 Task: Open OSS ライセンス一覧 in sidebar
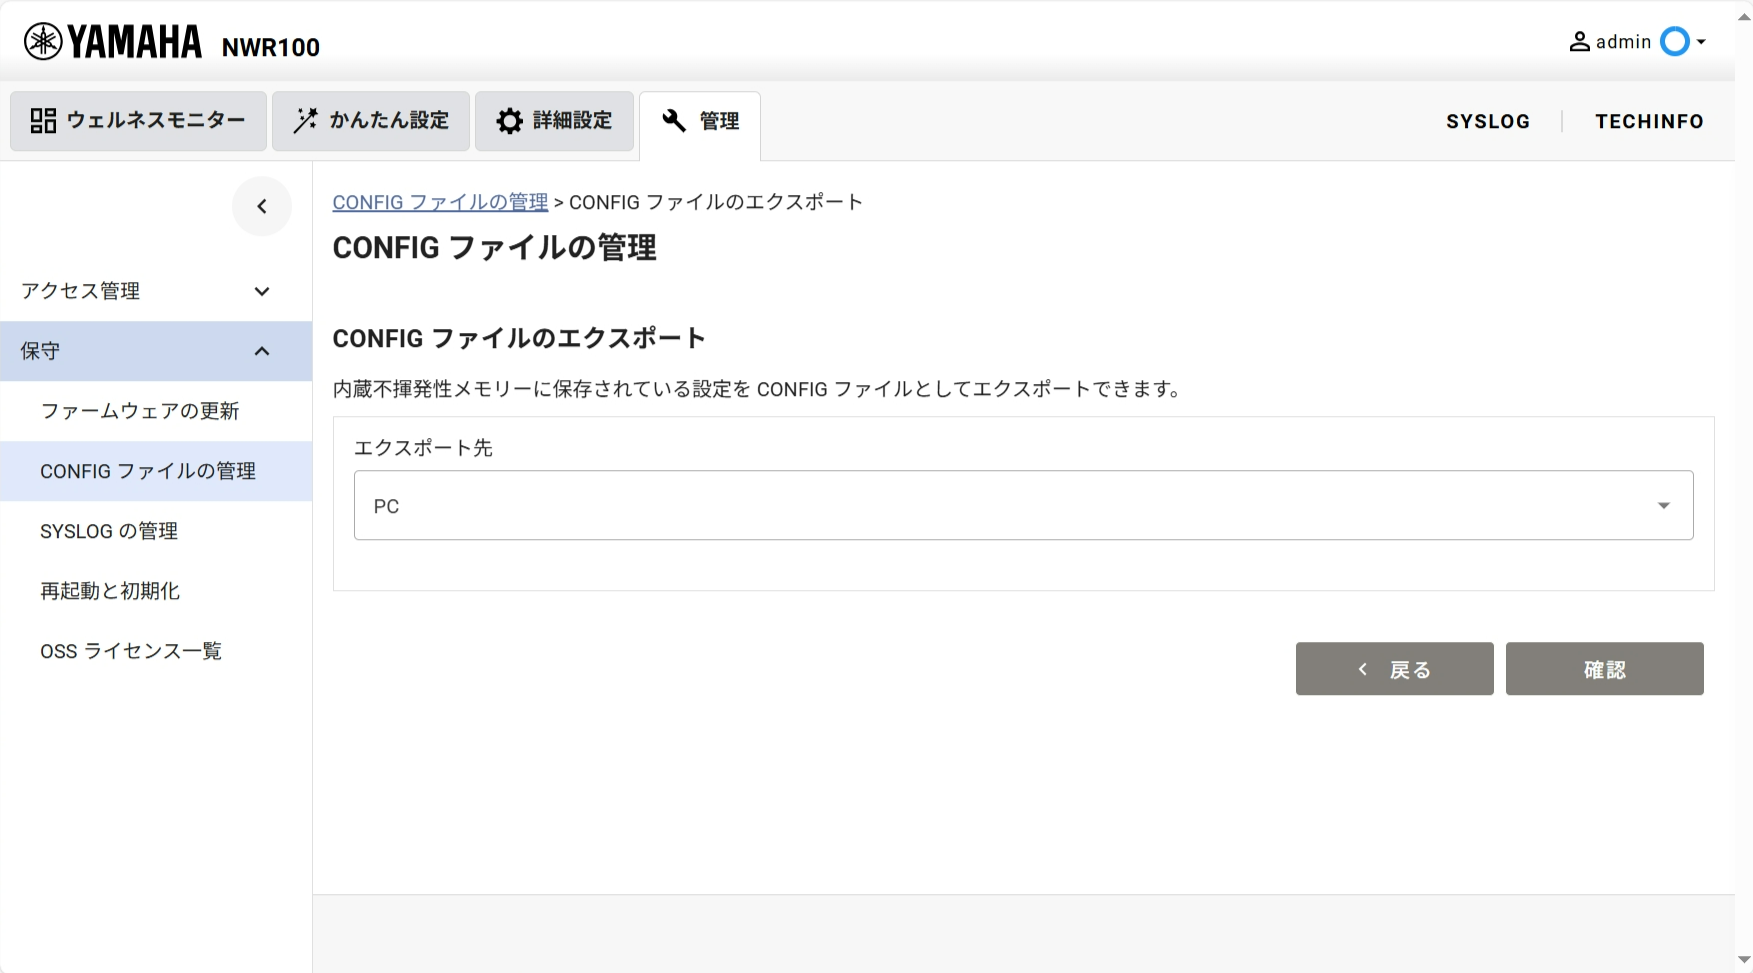click(131, 651)
